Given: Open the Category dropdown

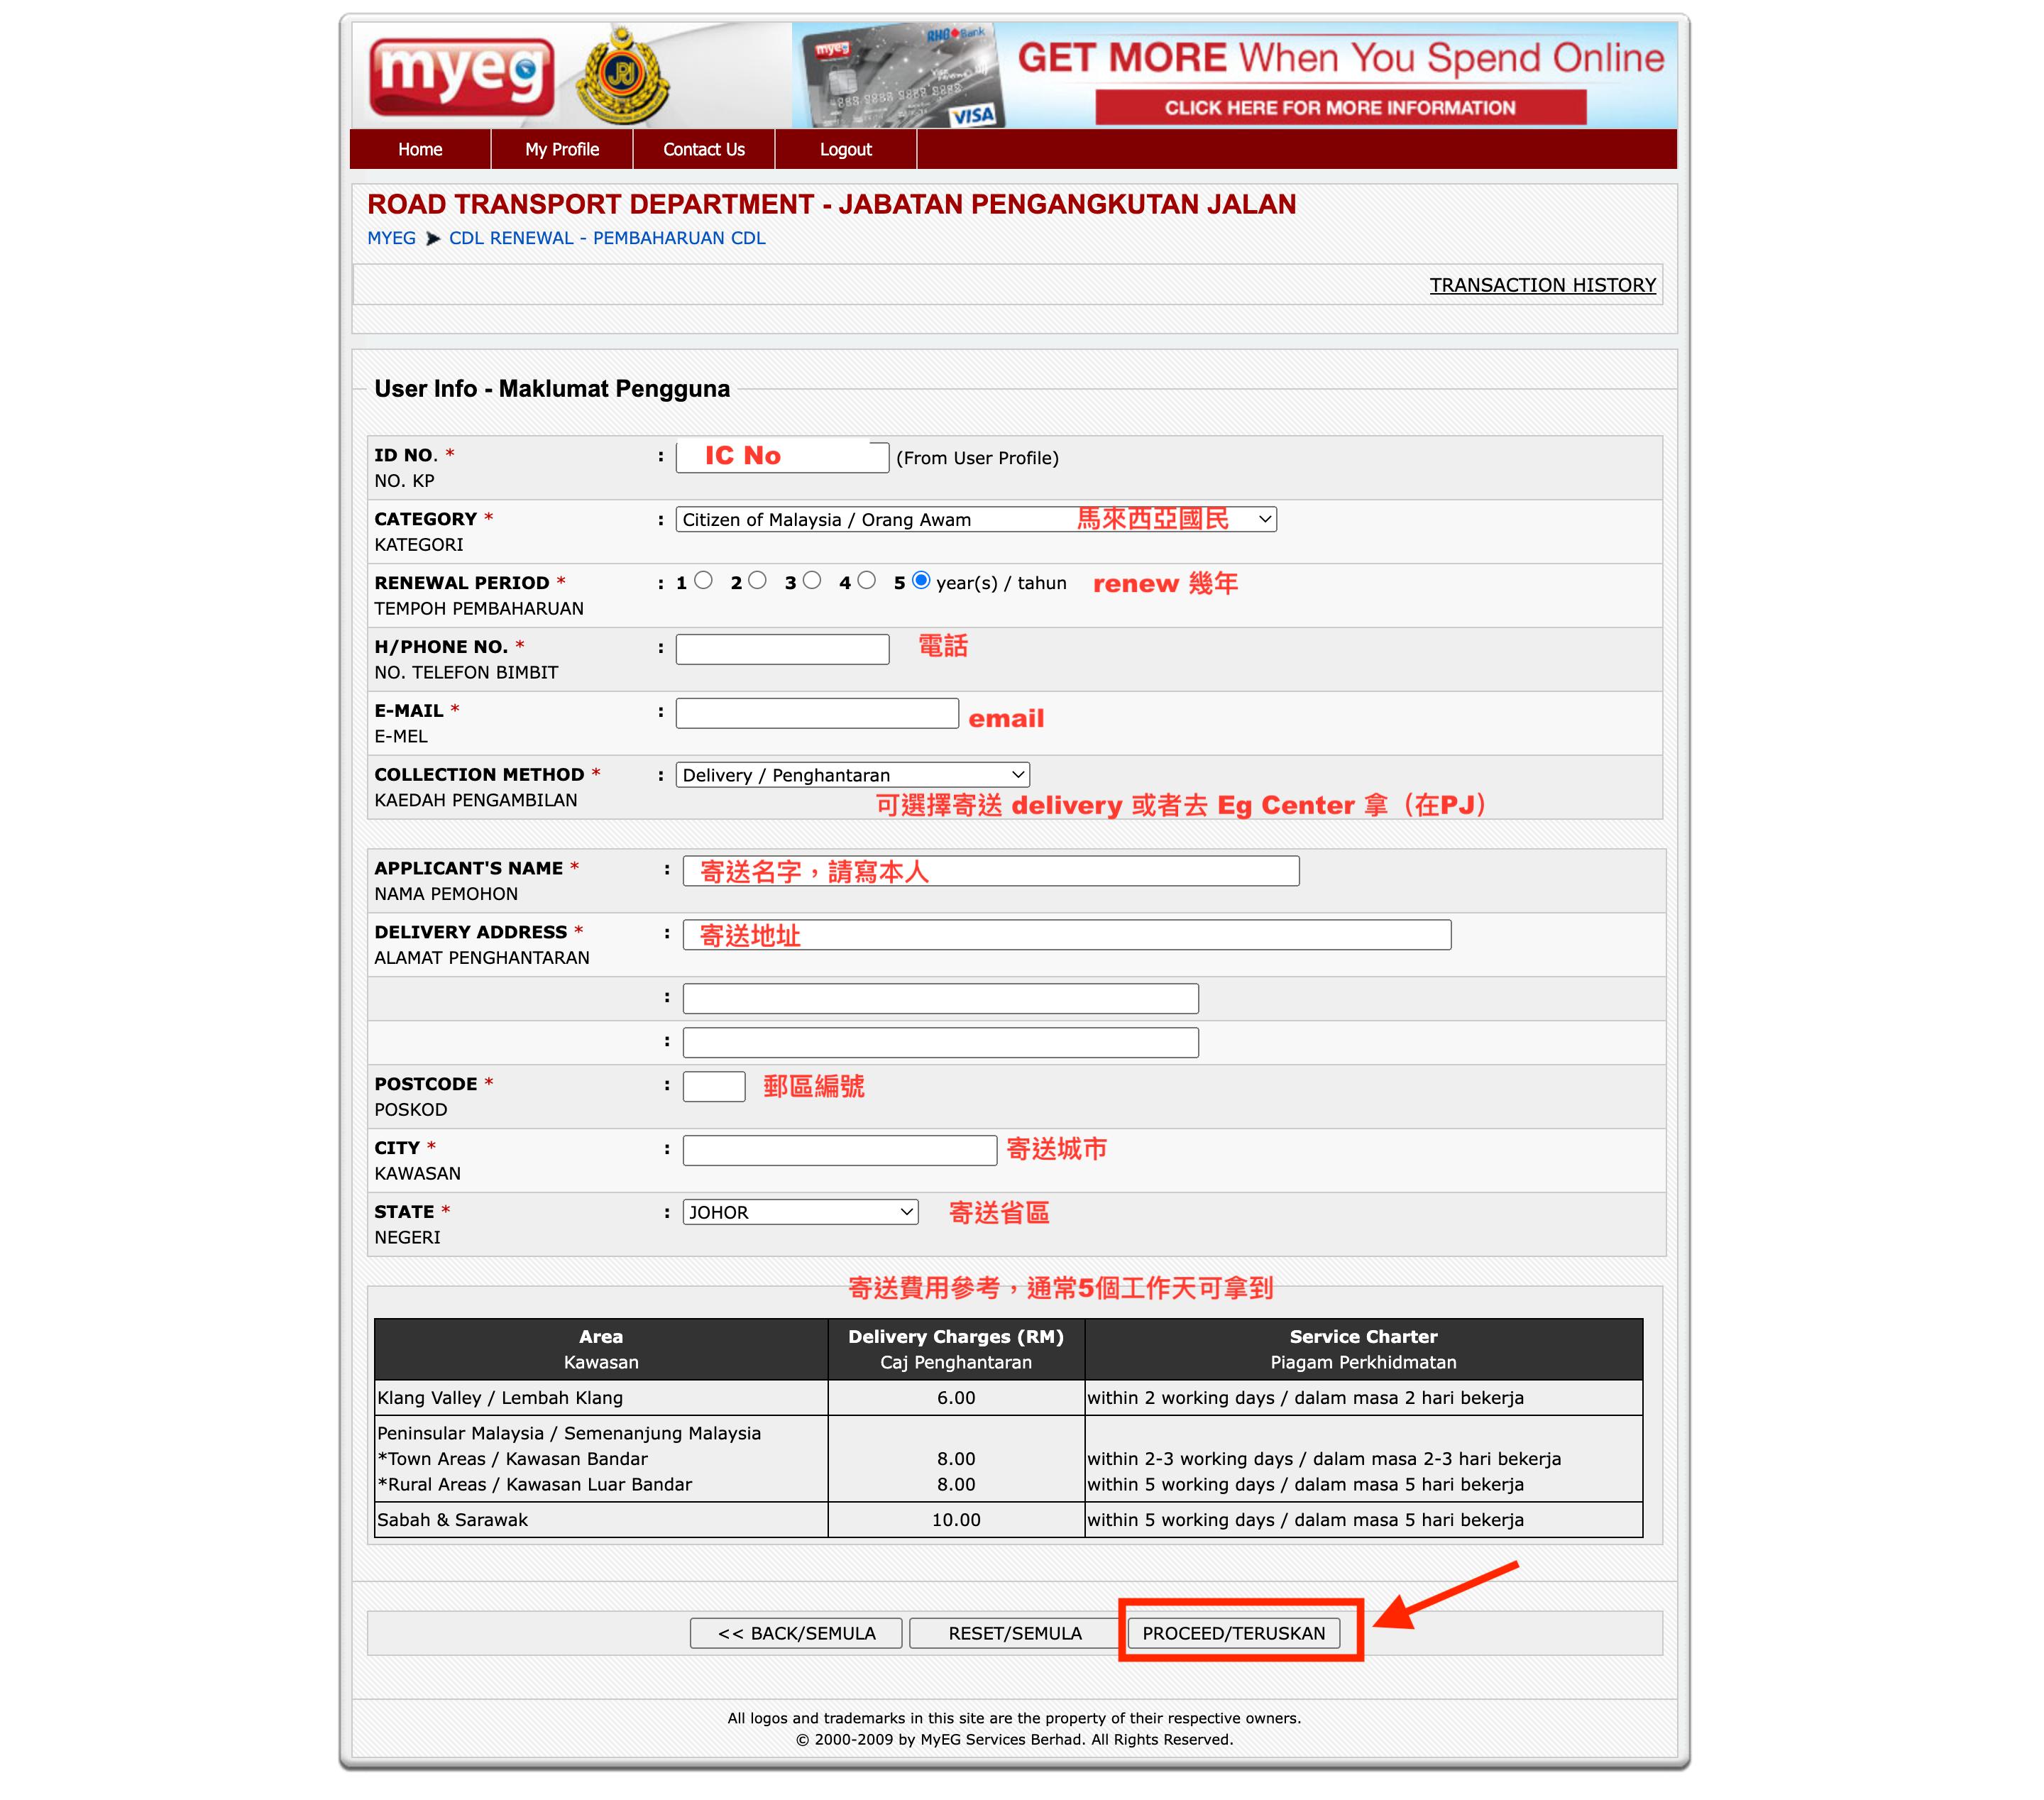Looking at the screenshot, I should pyautogui.click(x=975, y=520).
